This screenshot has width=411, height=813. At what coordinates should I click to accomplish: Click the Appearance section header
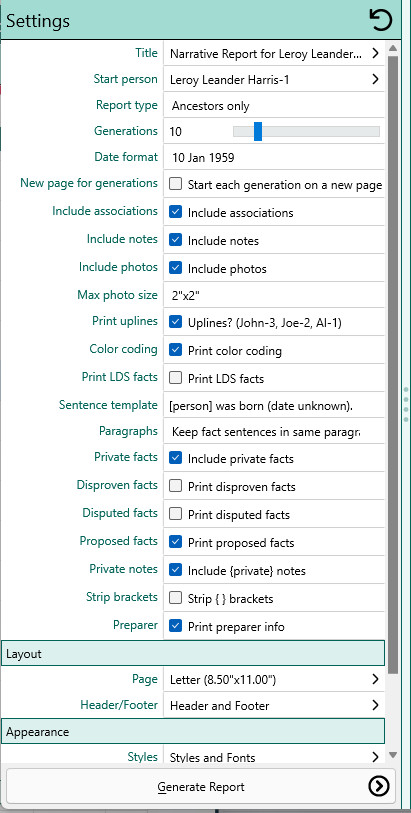(193, 732)
